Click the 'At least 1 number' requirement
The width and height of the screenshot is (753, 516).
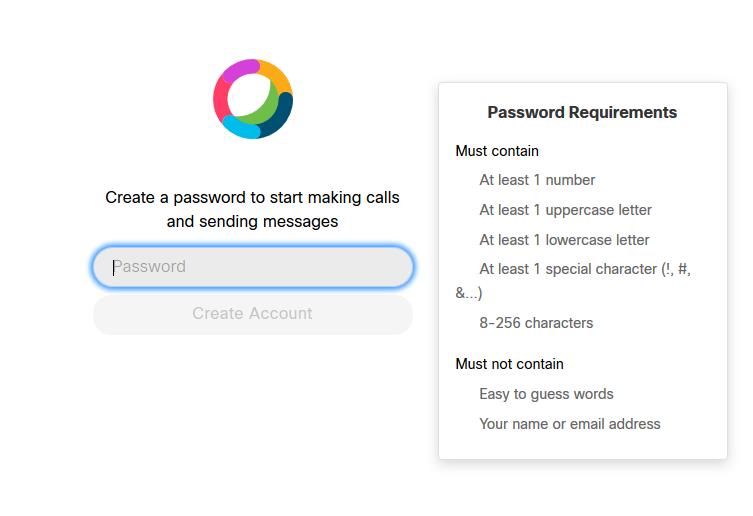(x=537, y=180)
